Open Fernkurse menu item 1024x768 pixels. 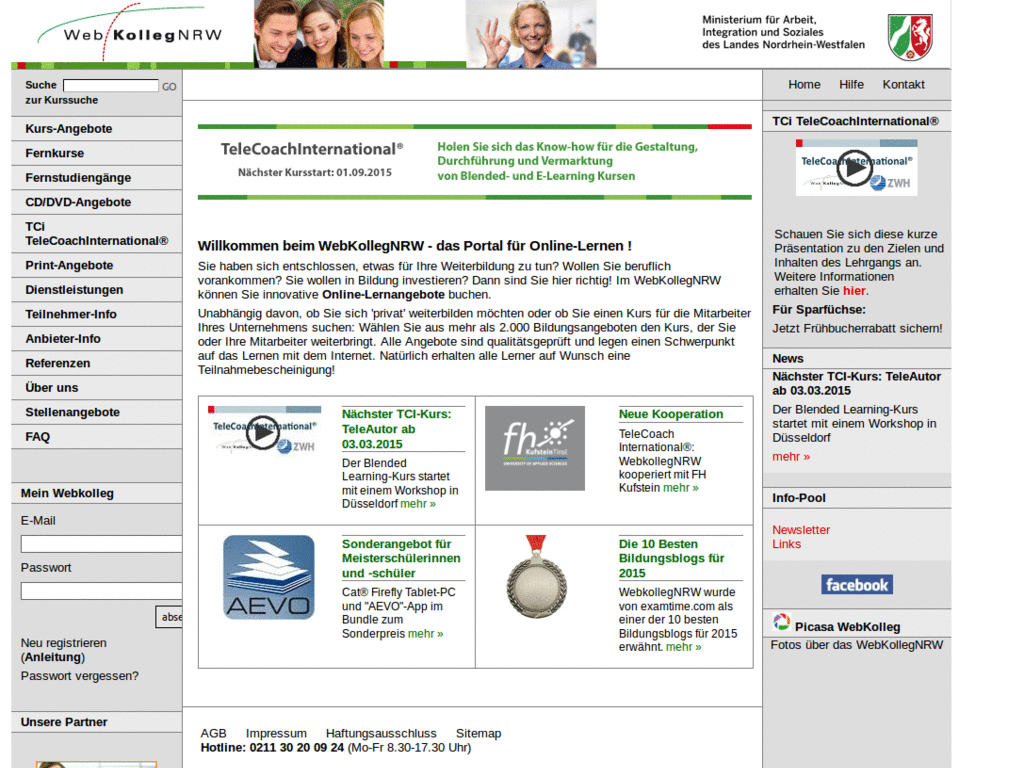click(x=97, y=153)
